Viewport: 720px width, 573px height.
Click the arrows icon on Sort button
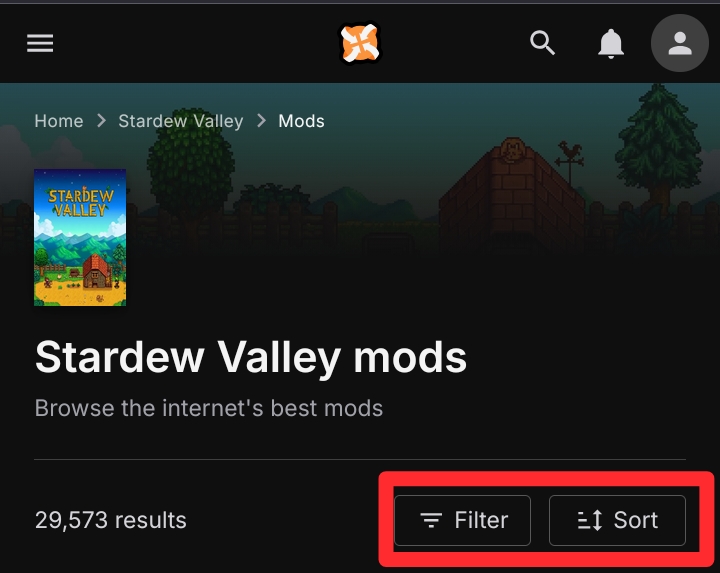tap(590, 520)
